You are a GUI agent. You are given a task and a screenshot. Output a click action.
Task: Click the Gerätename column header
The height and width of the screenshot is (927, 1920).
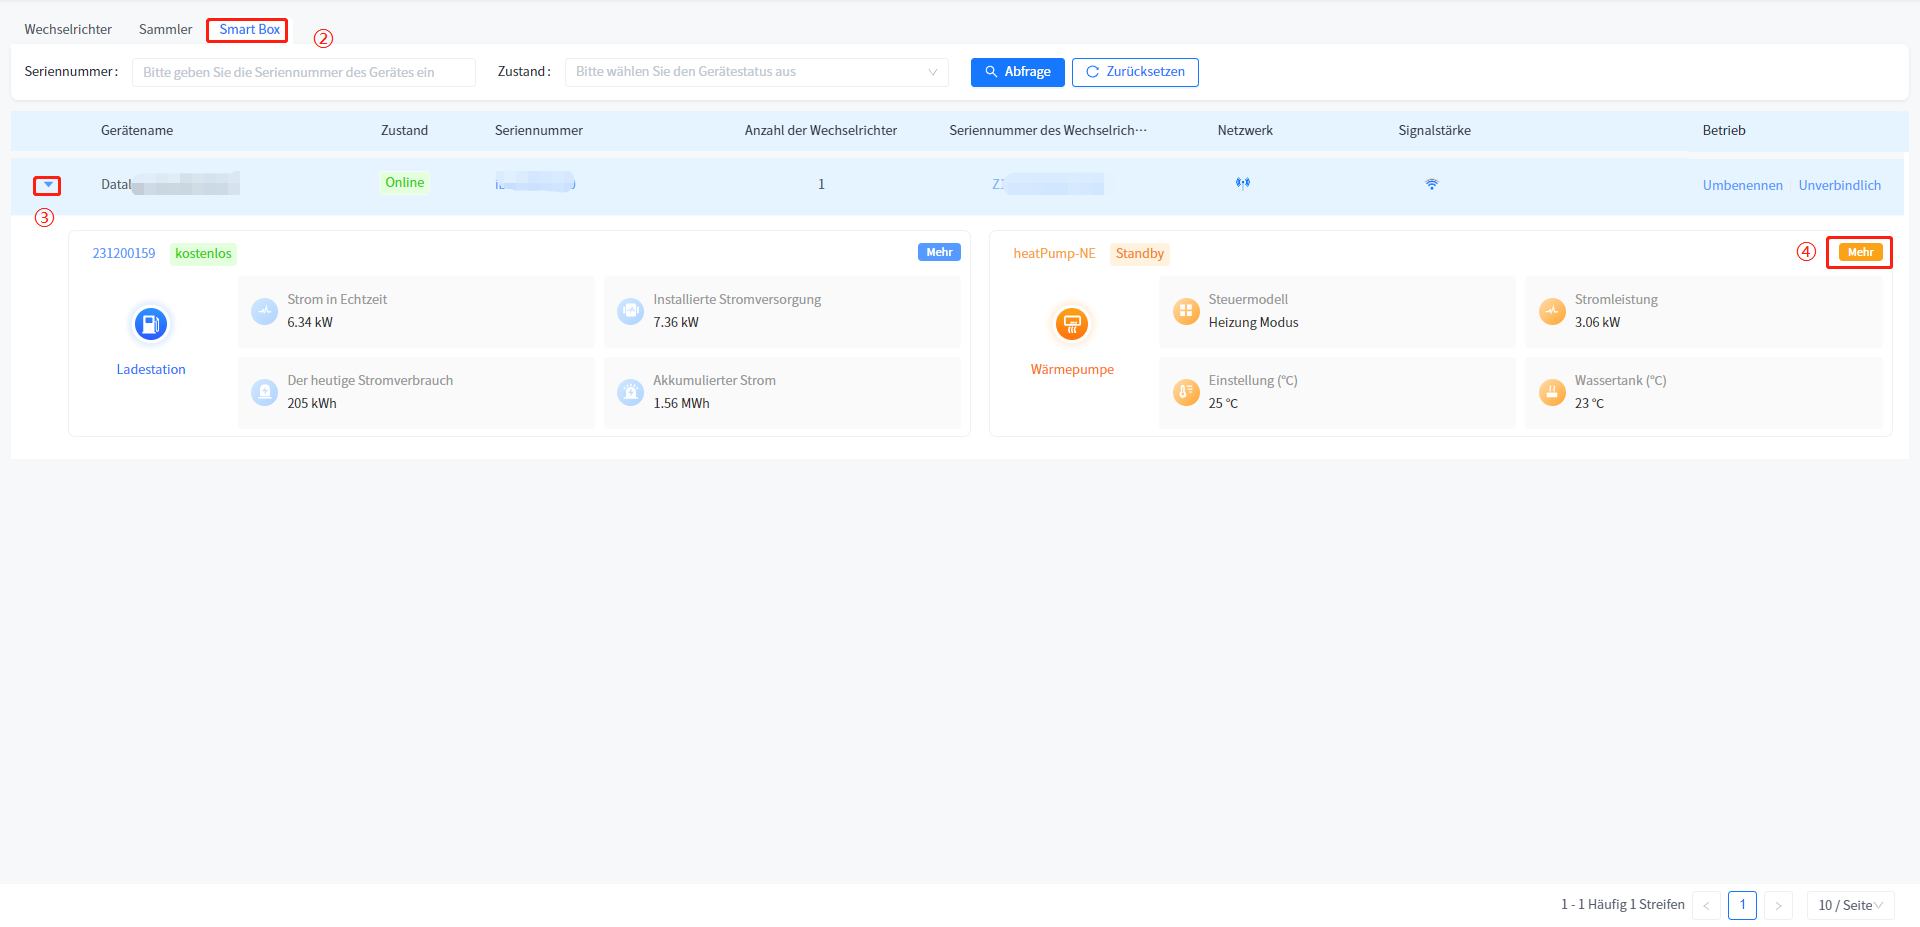[x=137, y=130]
